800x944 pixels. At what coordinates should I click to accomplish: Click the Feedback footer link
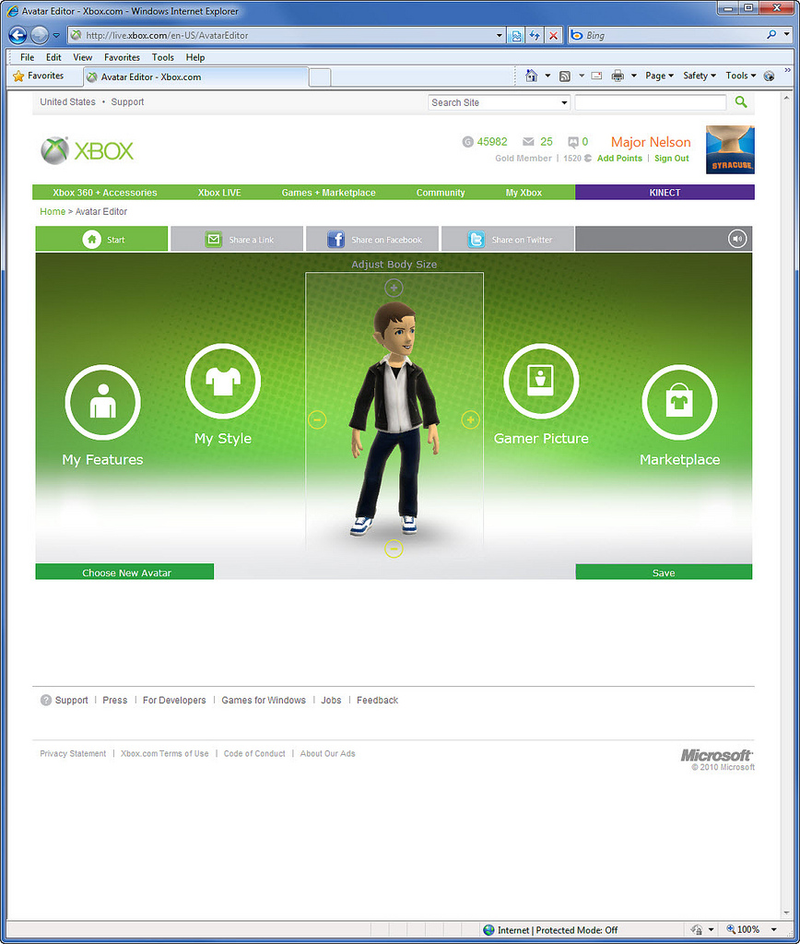tap(377, 700)
